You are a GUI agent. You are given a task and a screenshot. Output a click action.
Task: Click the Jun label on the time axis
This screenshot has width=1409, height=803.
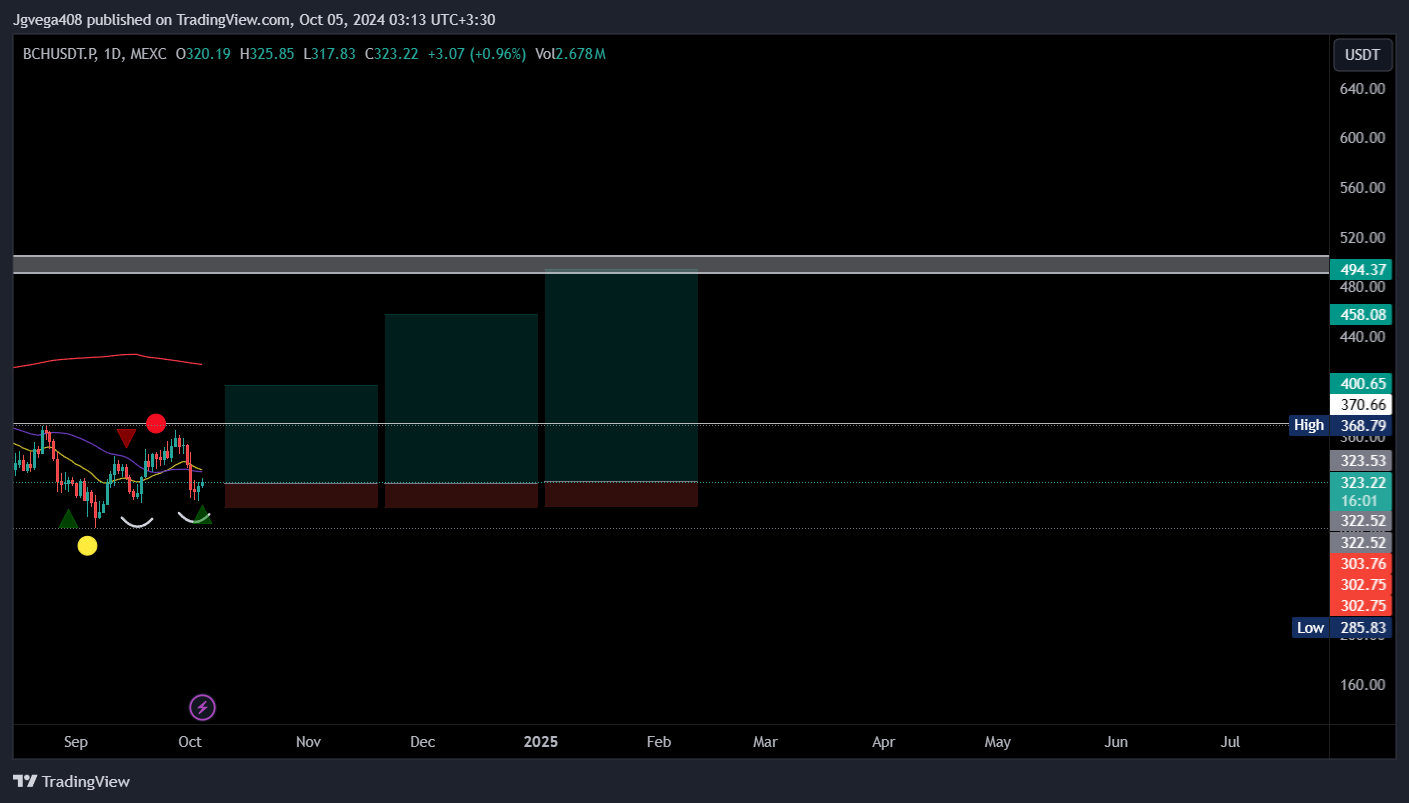[x=1116, y=742]
